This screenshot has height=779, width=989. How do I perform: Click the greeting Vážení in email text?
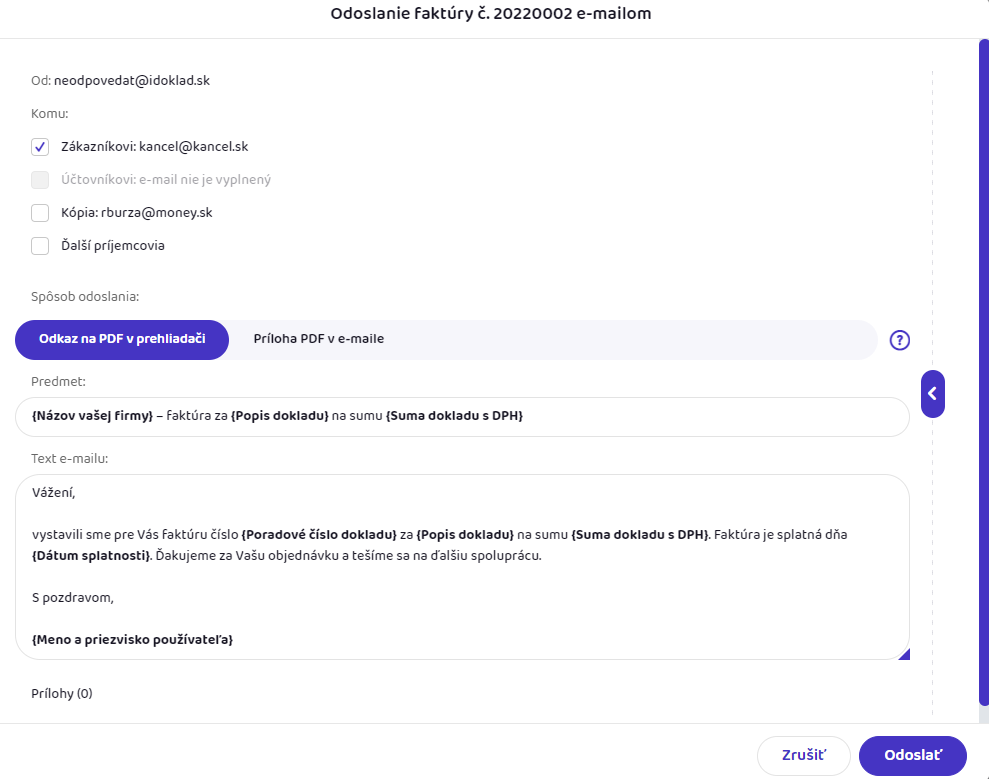(x=53, y=493)
